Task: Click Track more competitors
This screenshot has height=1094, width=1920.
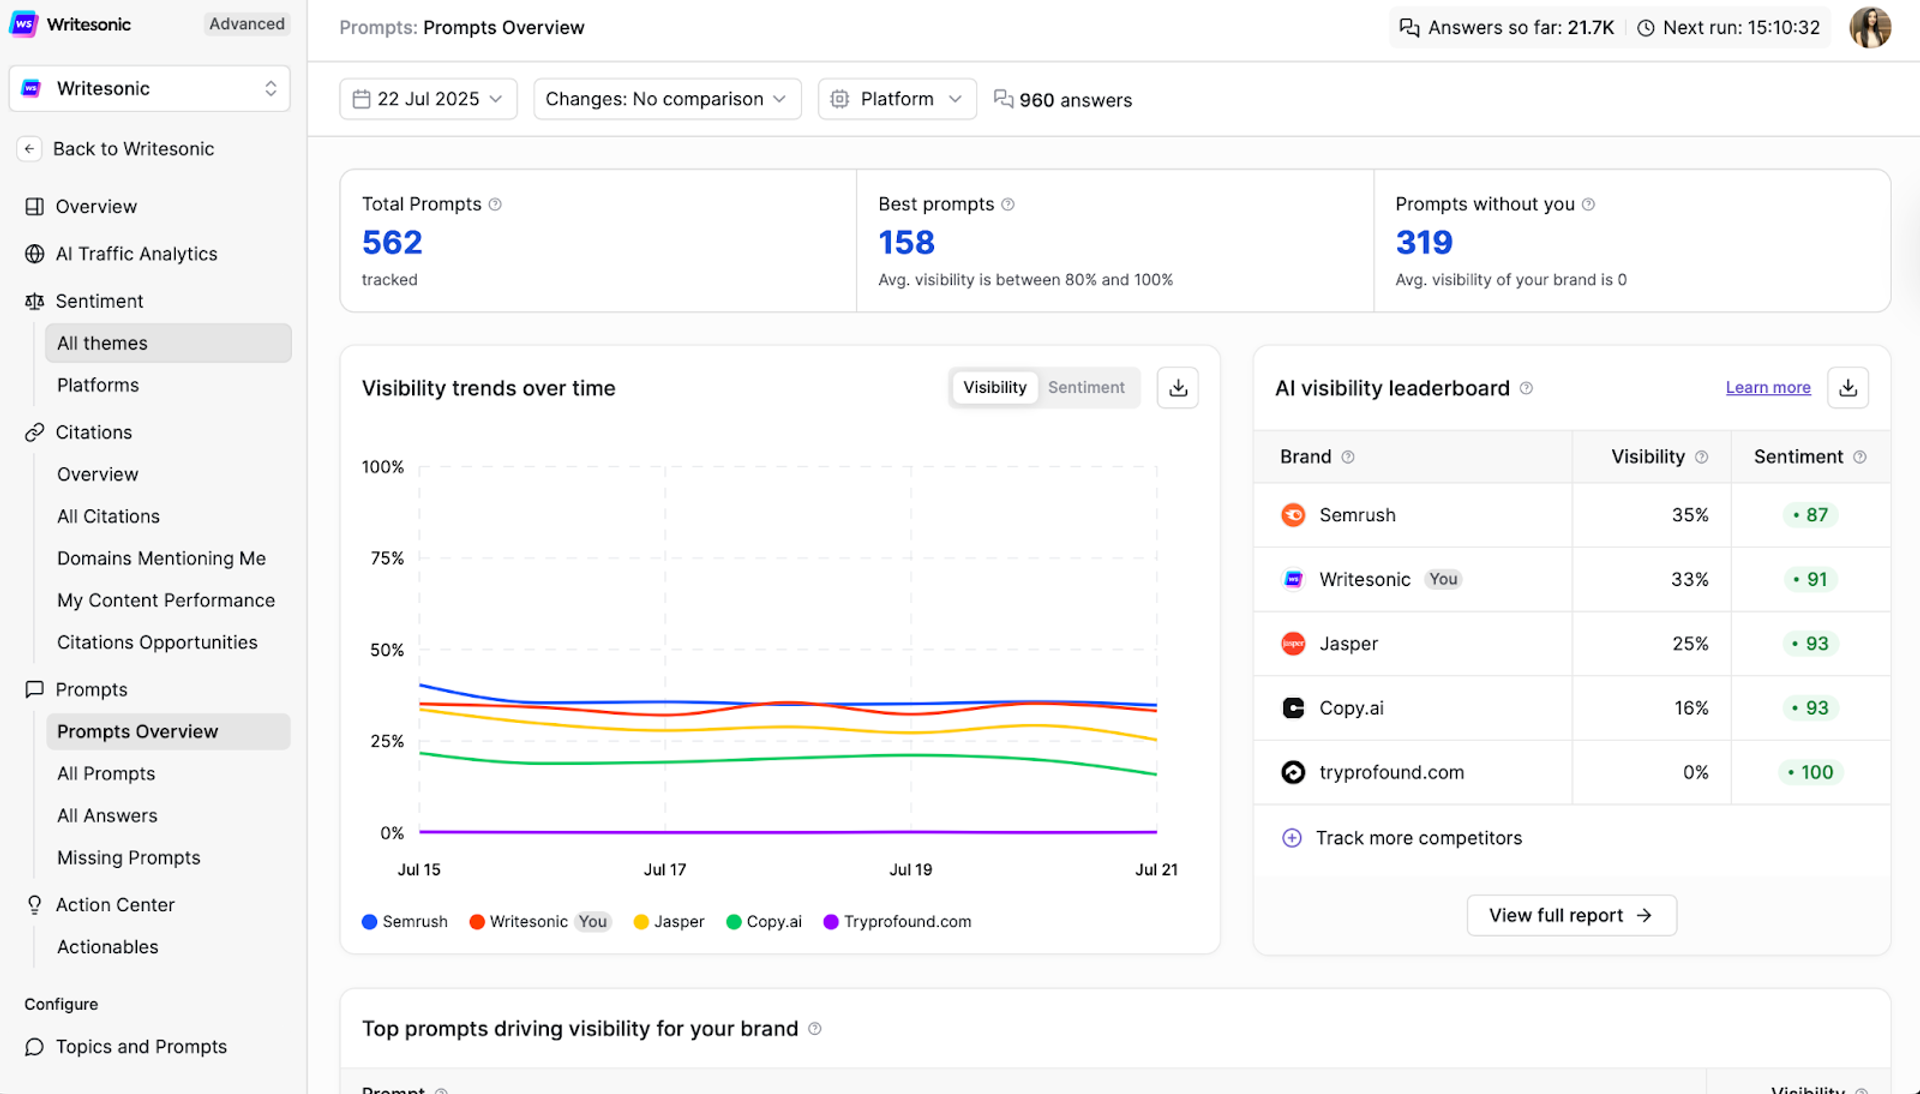Action: 1418,838
